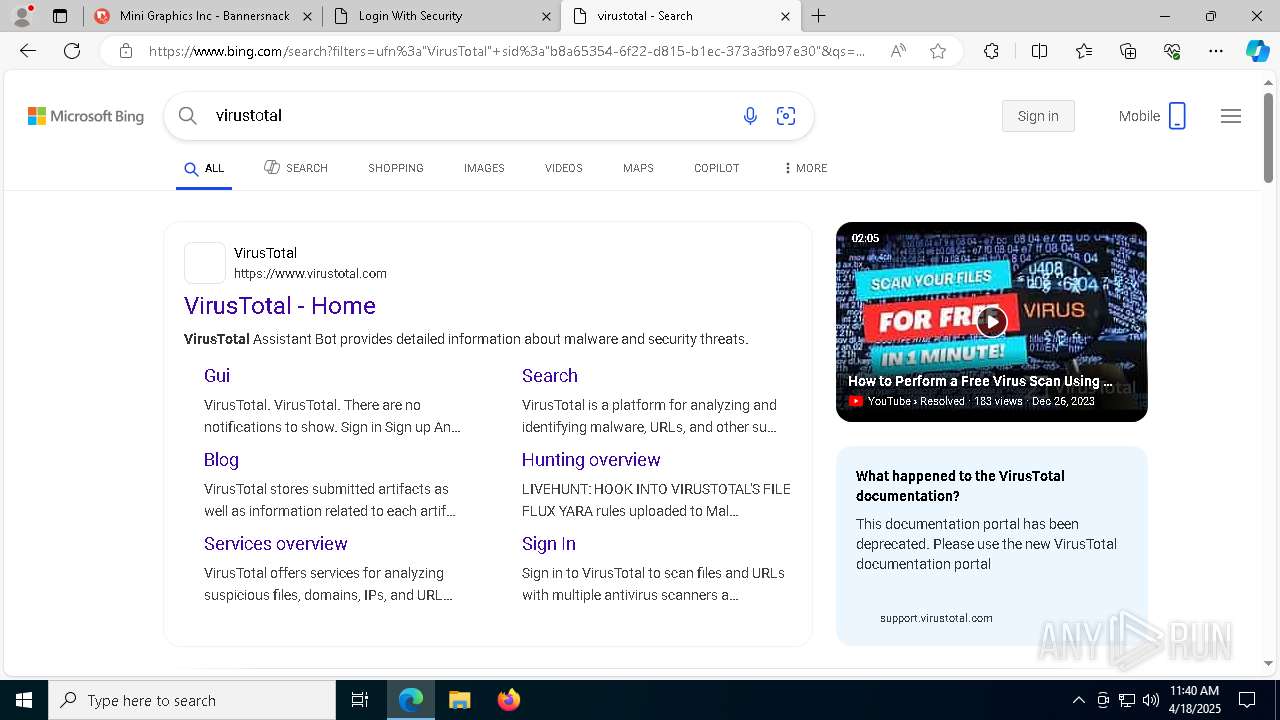Focus the browser address bar URL
The image size is (1280, 720).
[507, 51]
